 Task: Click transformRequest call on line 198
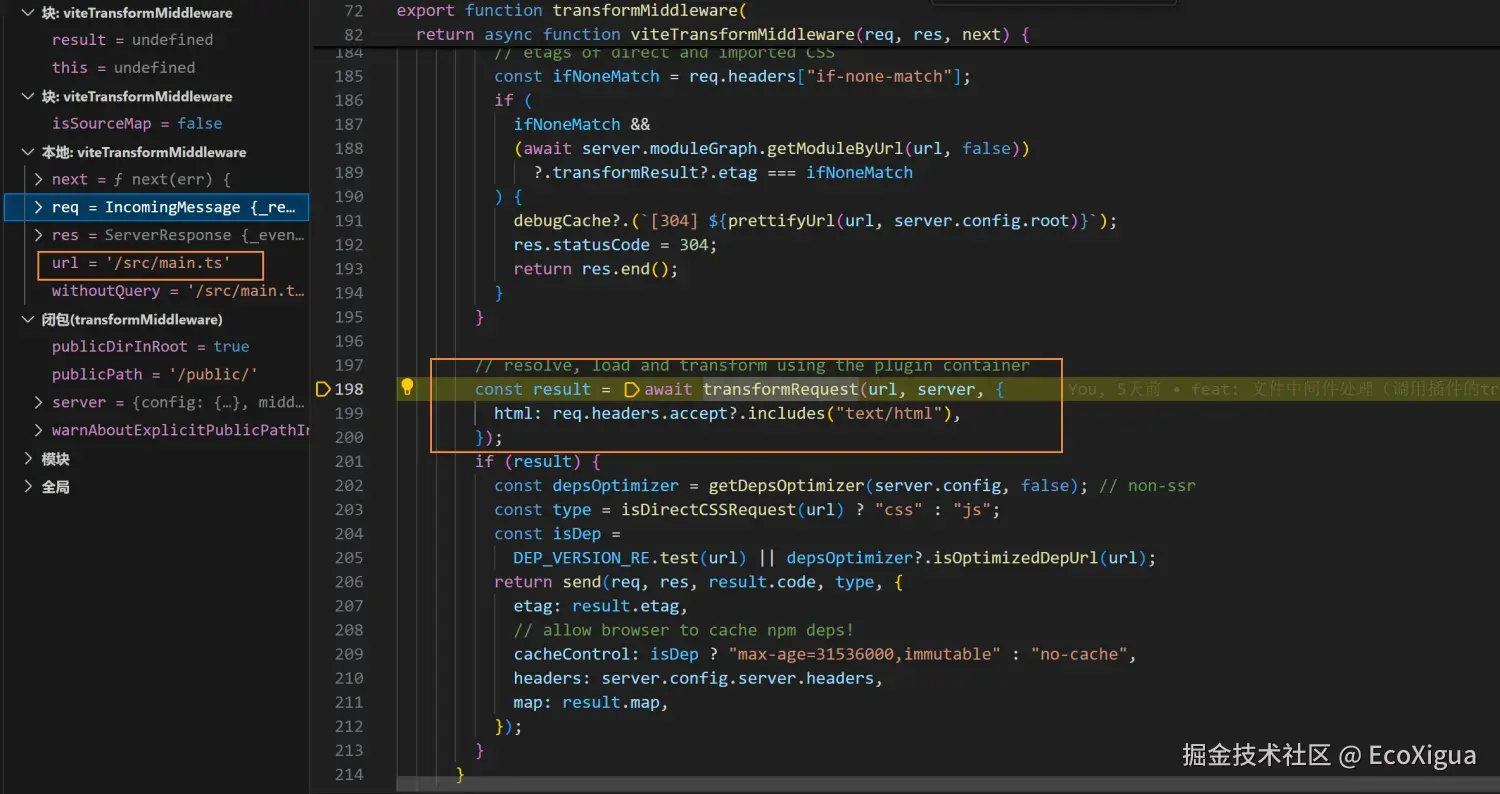tap(780, 389)
